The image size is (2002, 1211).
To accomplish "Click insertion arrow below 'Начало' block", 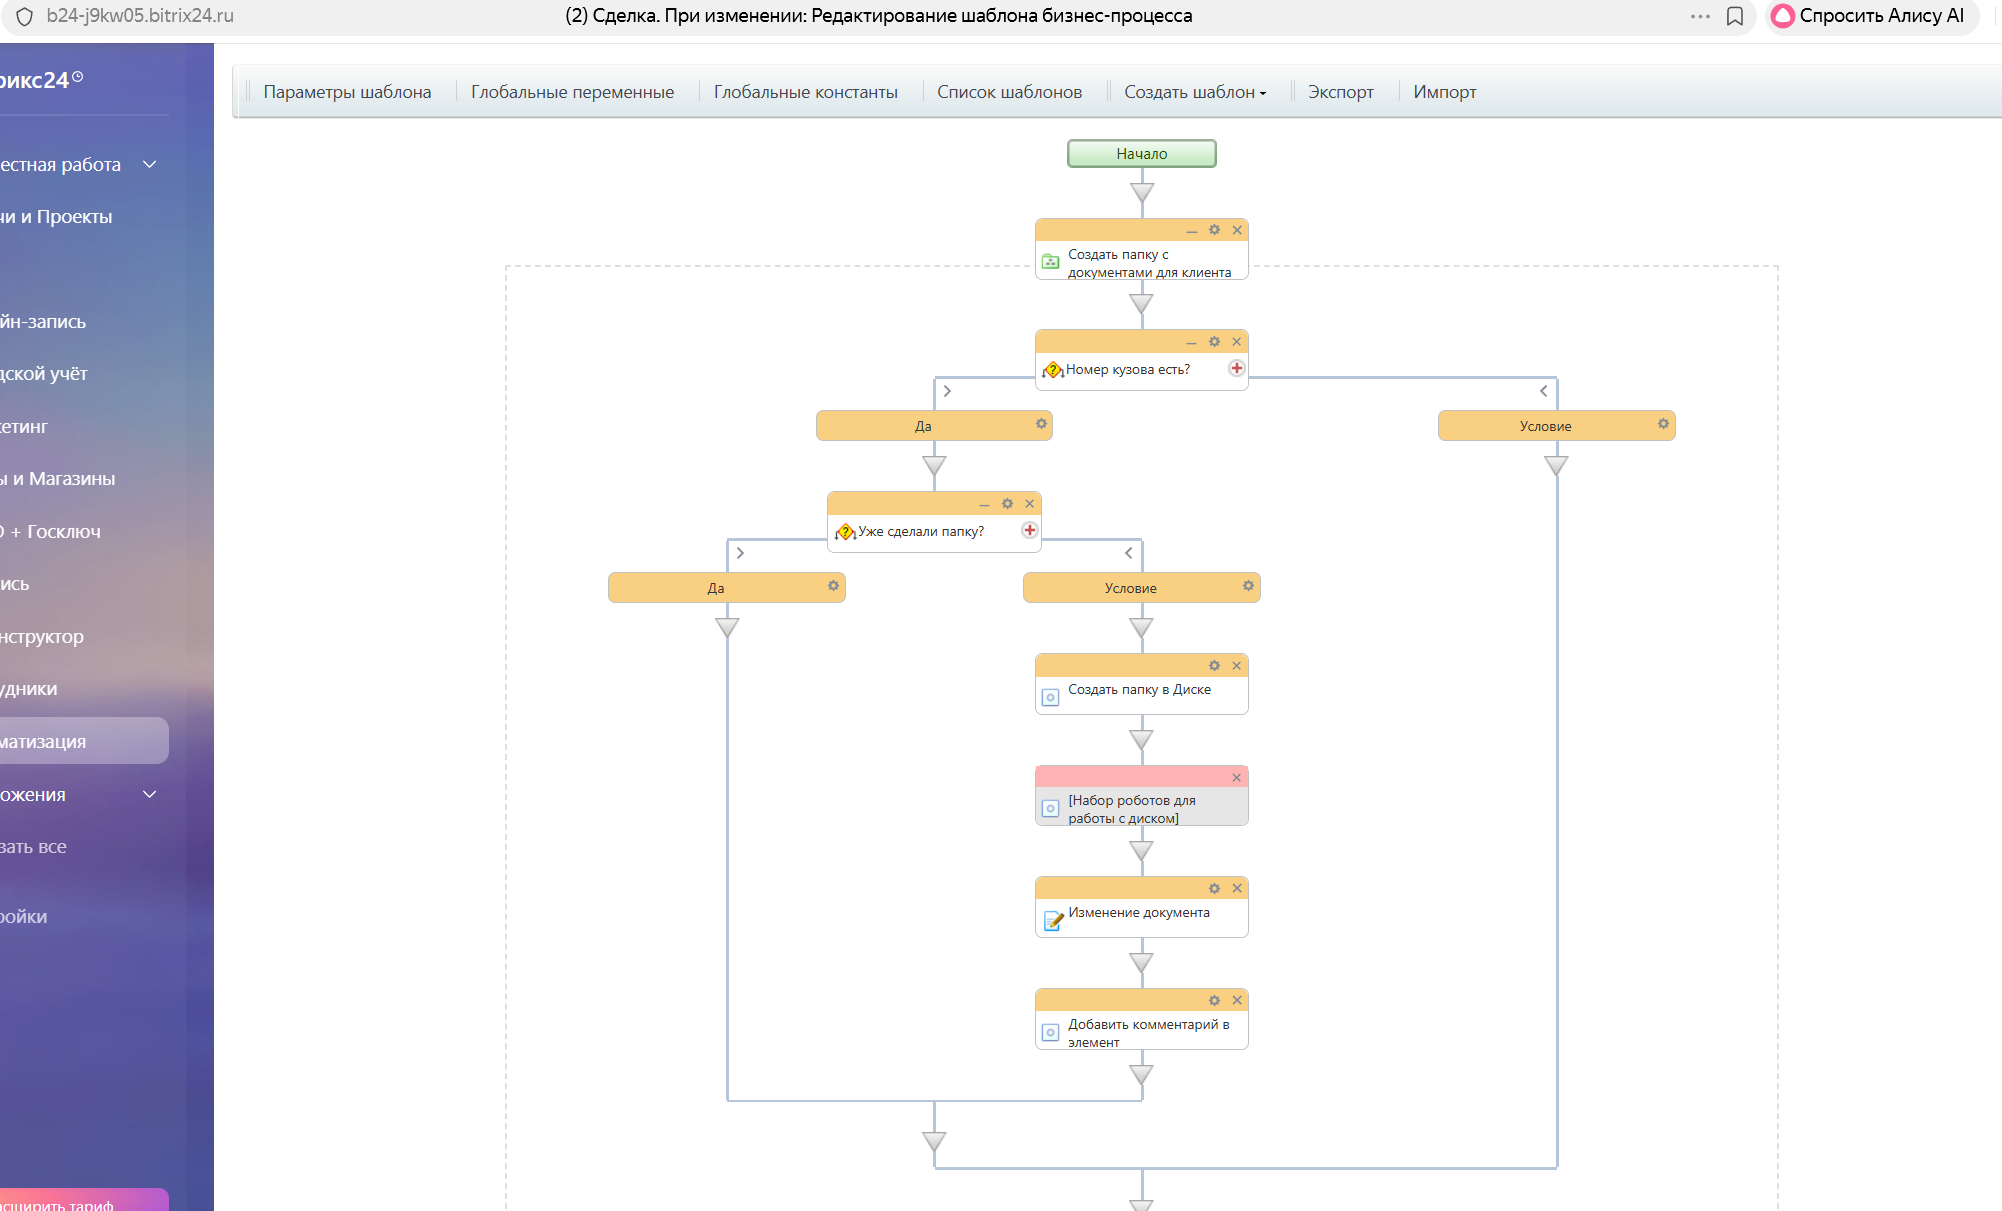I will pos(1141,192).
